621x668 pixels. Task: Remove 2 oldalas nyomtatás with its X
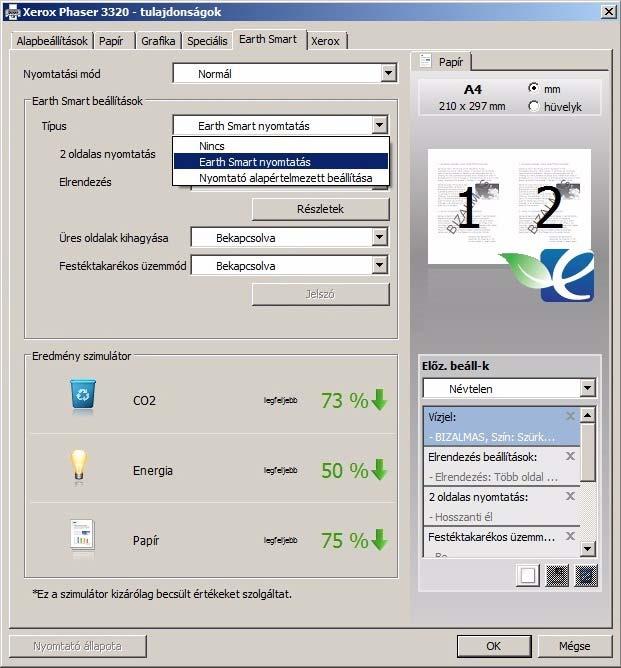coord(570,496)
